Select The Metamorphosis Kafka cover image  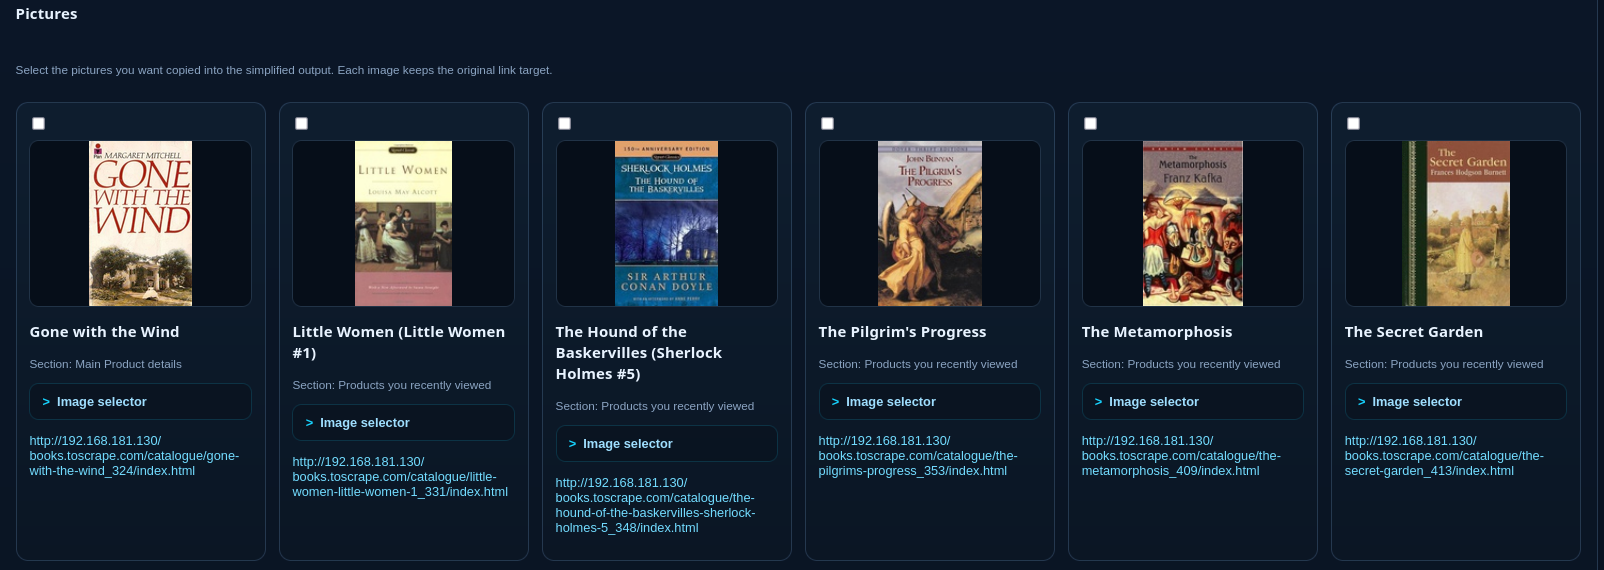pos(1192,223)
